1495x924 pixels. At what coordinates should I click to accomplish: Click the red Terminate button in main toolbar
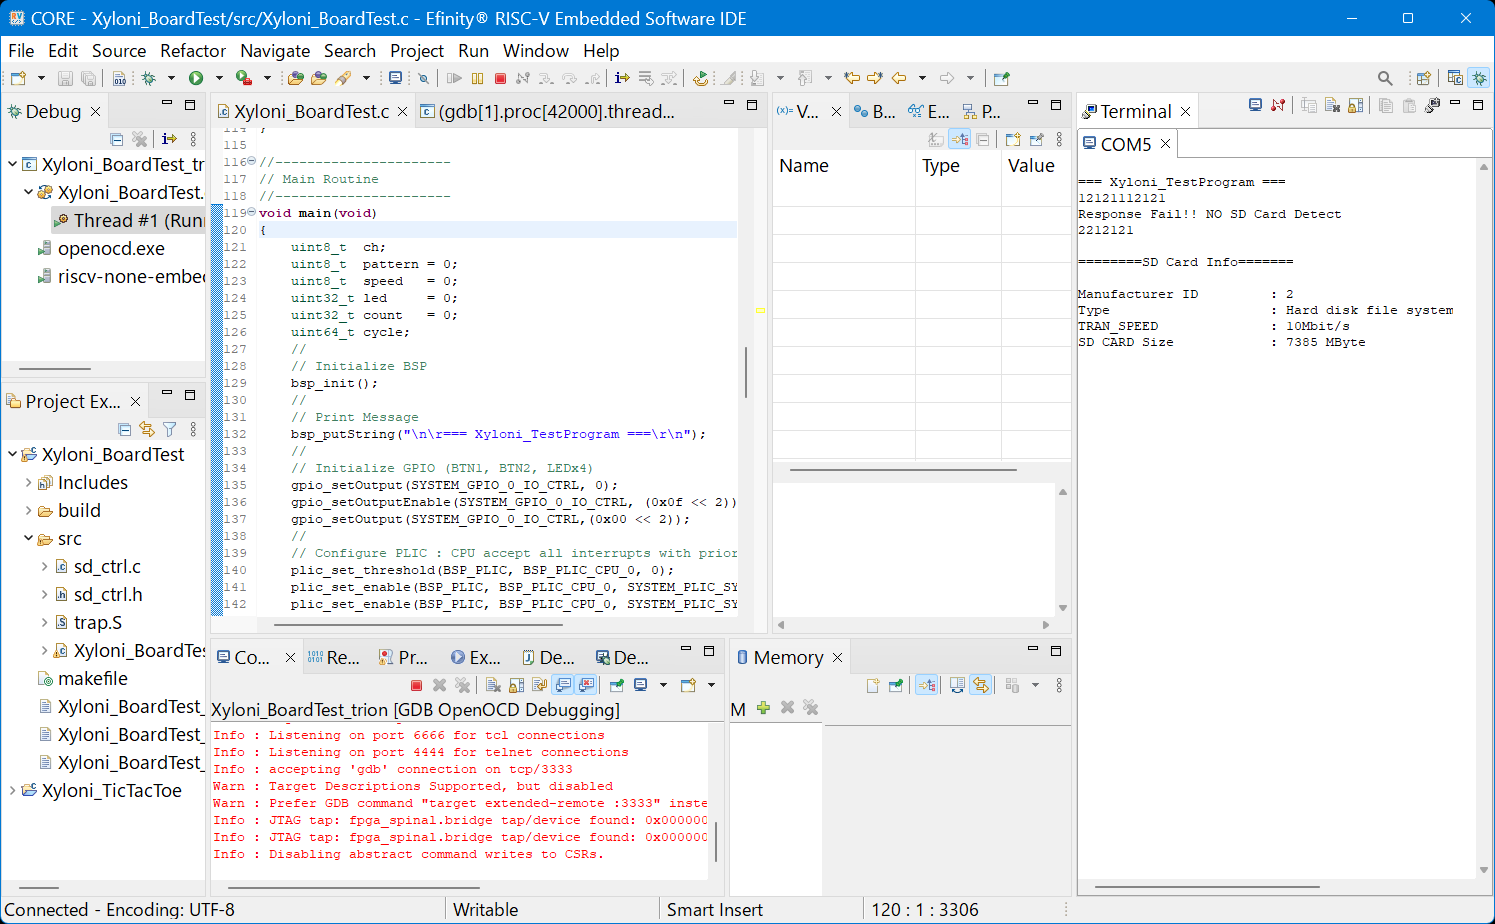pyautogui.click(x=500, y=78)
